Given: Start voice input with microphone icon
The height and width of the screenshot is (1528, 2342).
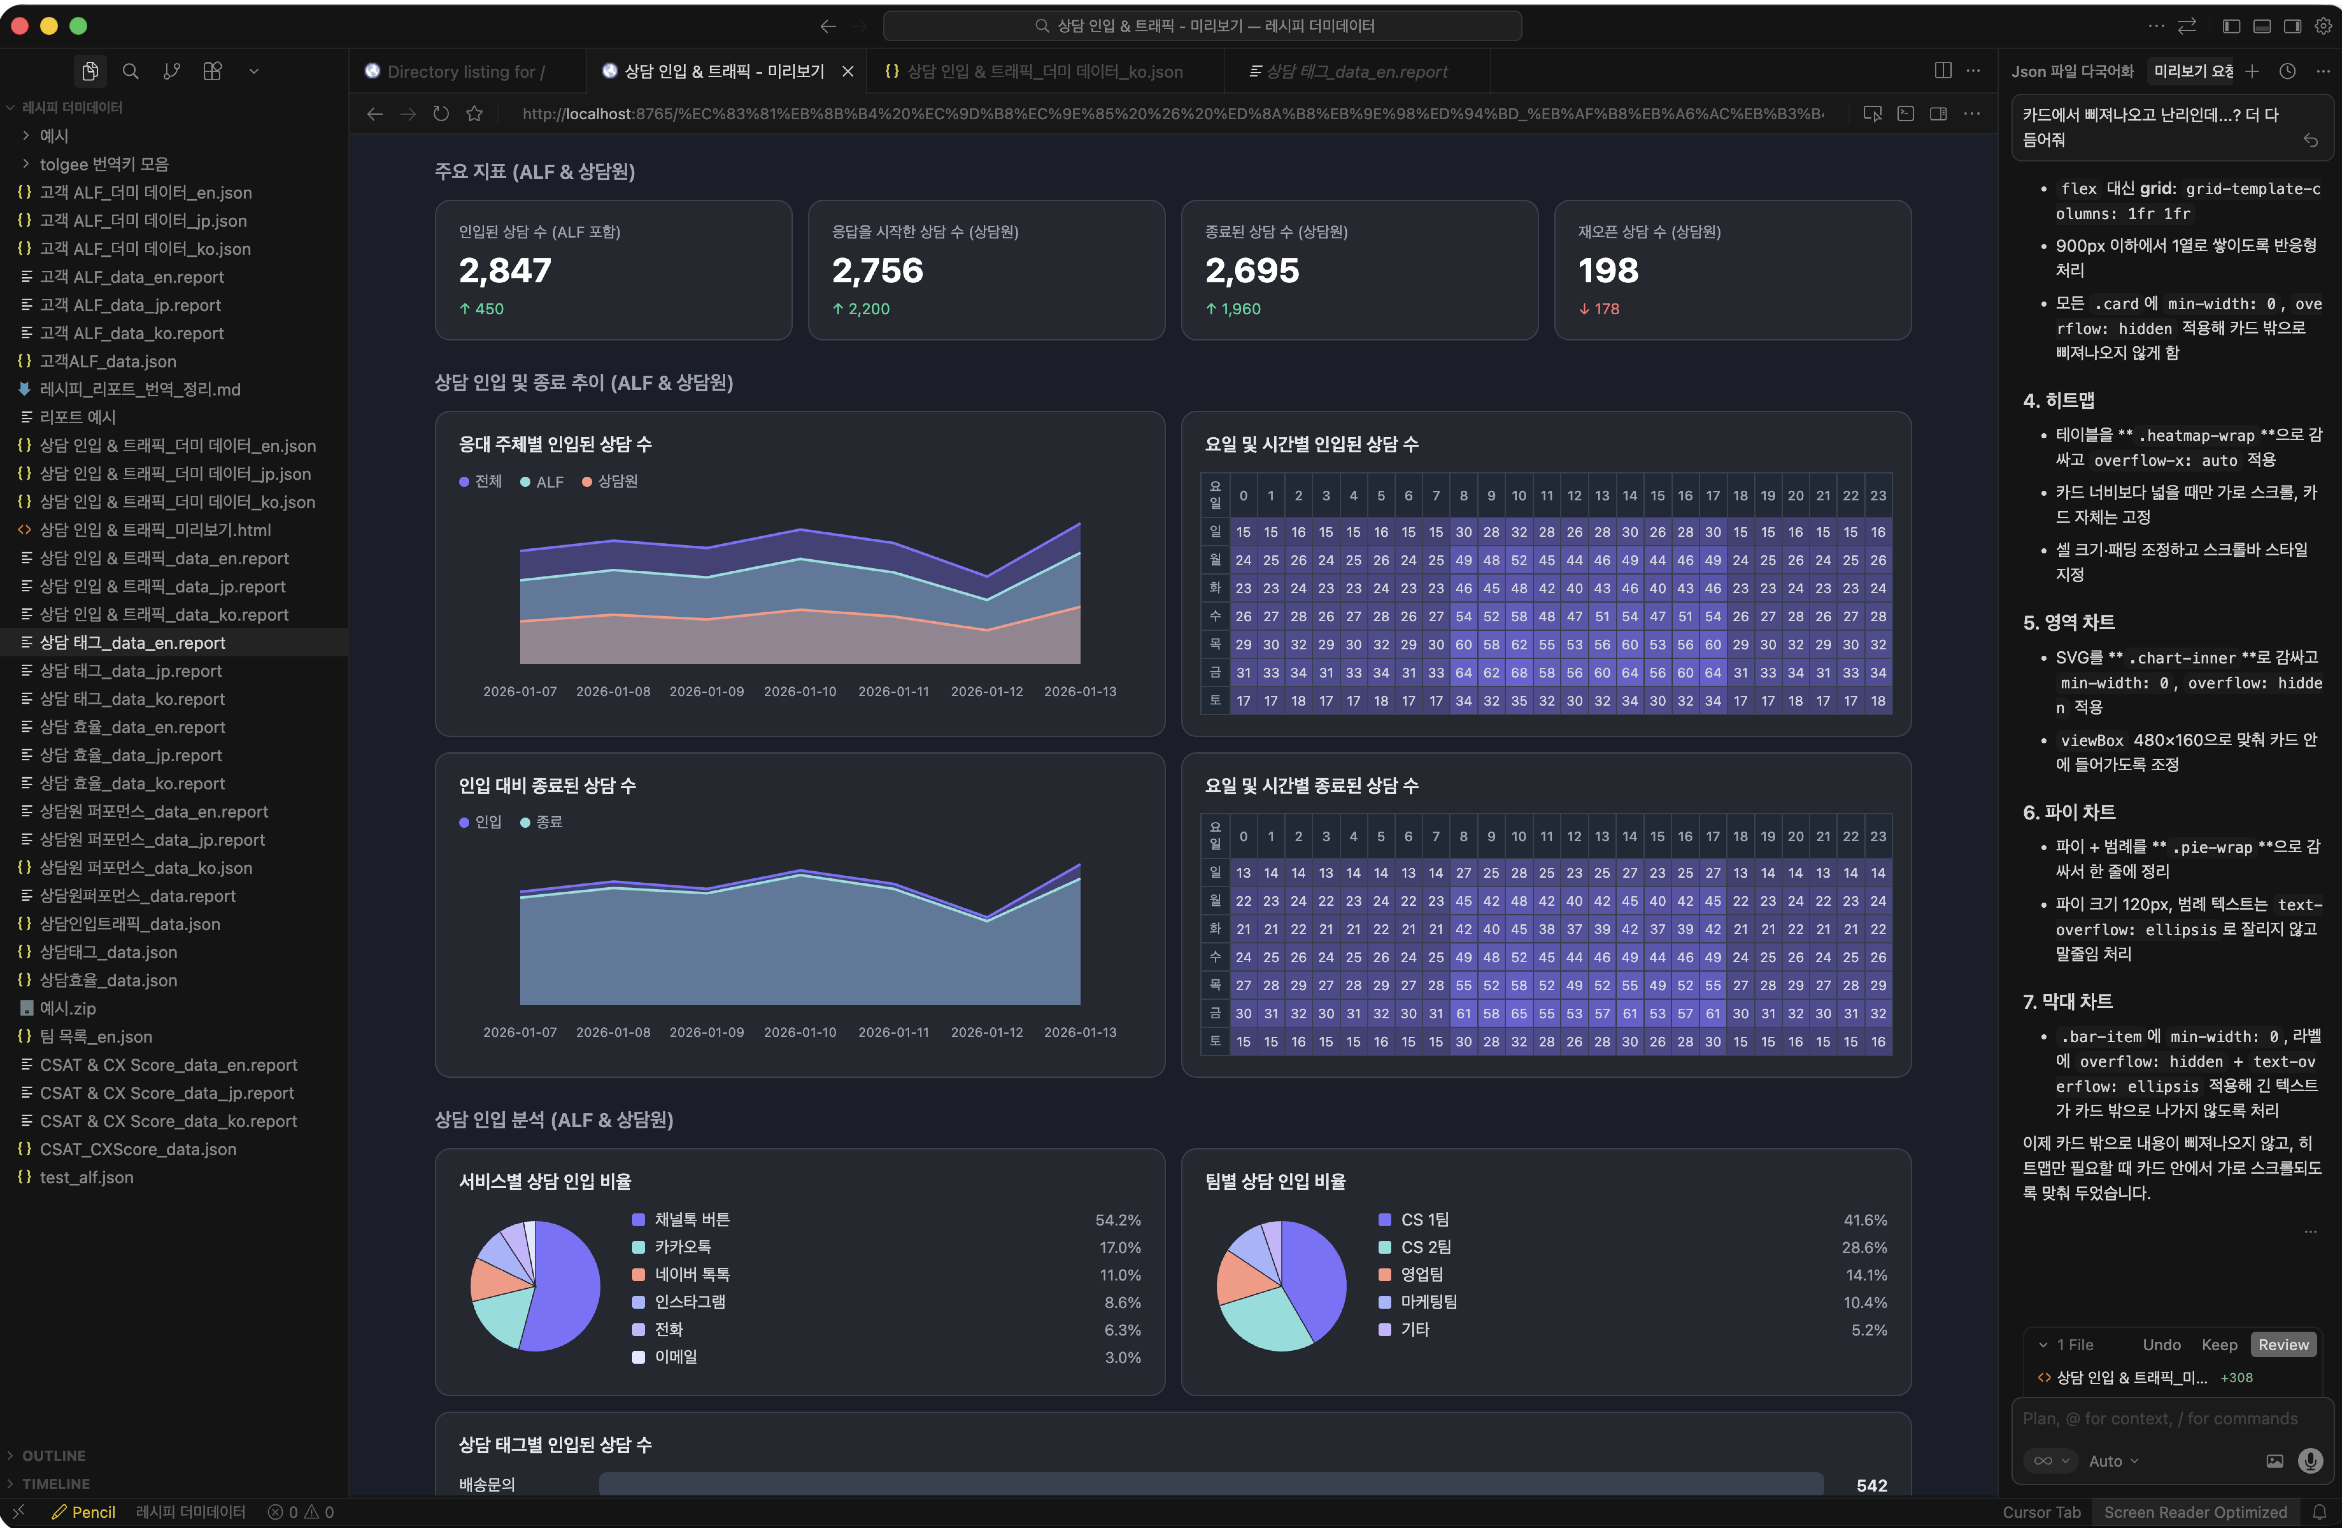Looking at the screenshot, I should (x=2310, y=1461).
